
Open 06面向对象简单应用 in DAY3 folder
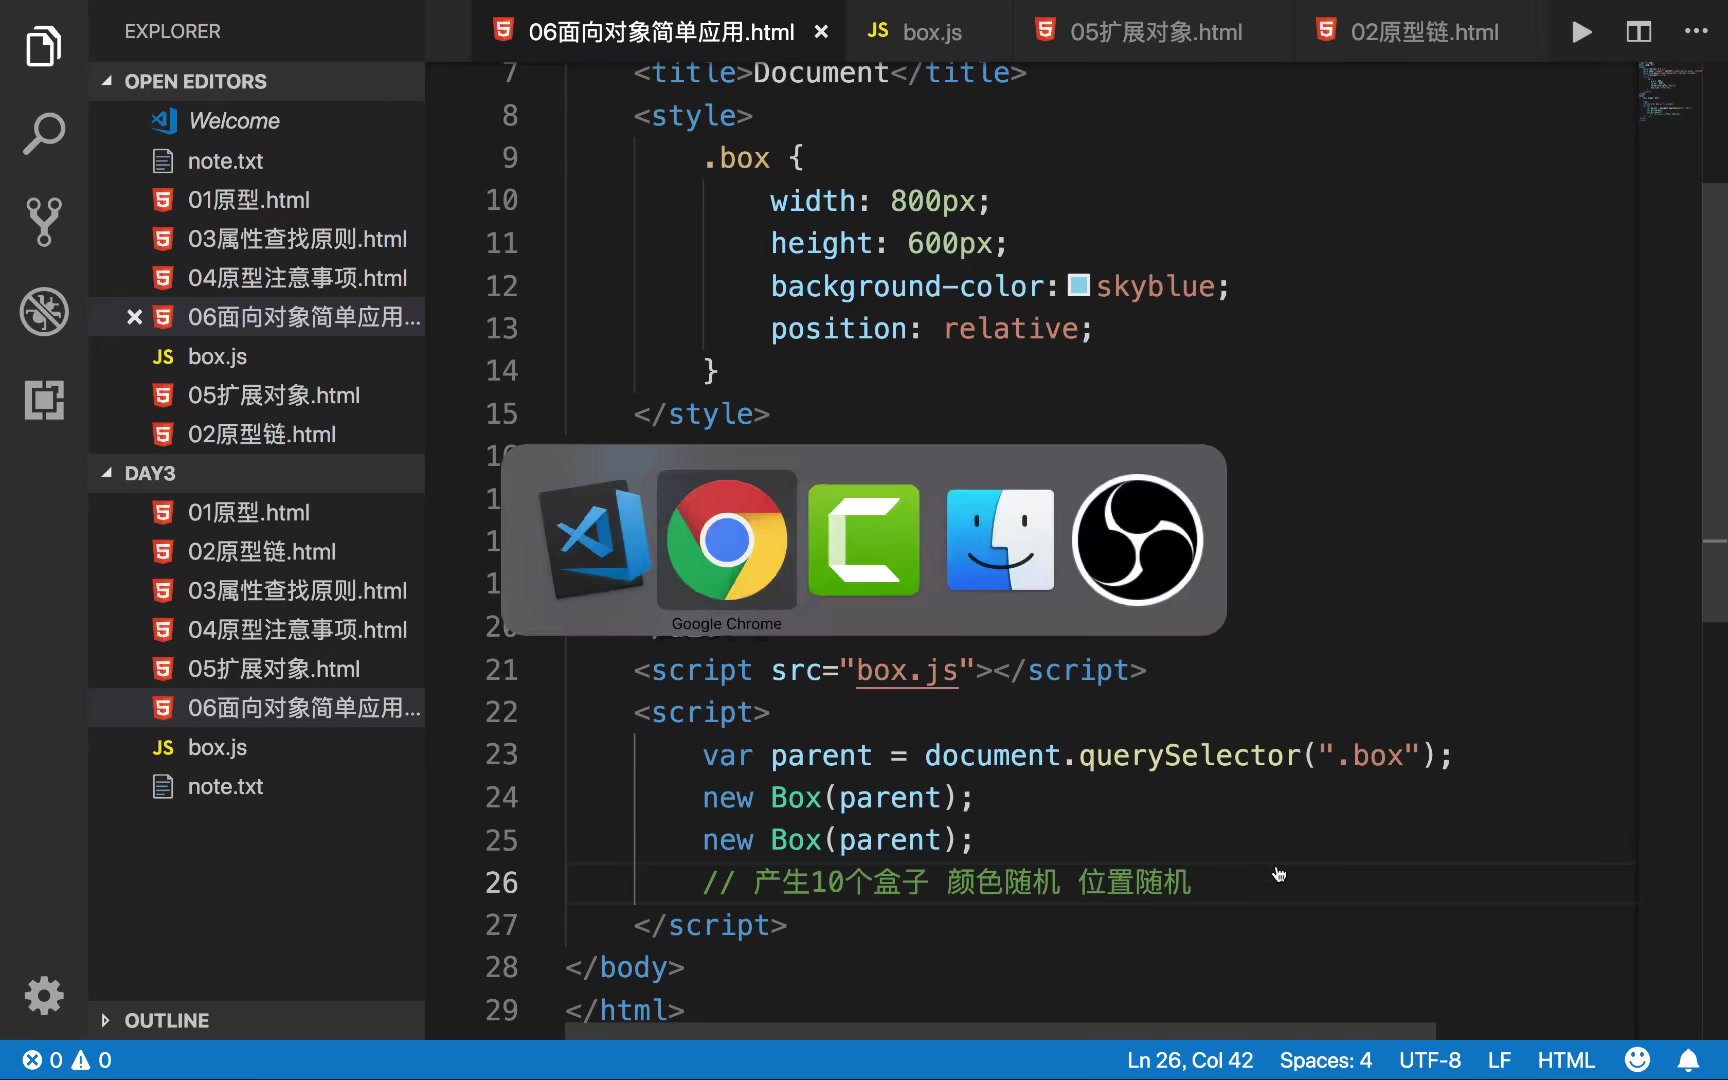click(256, 708)
